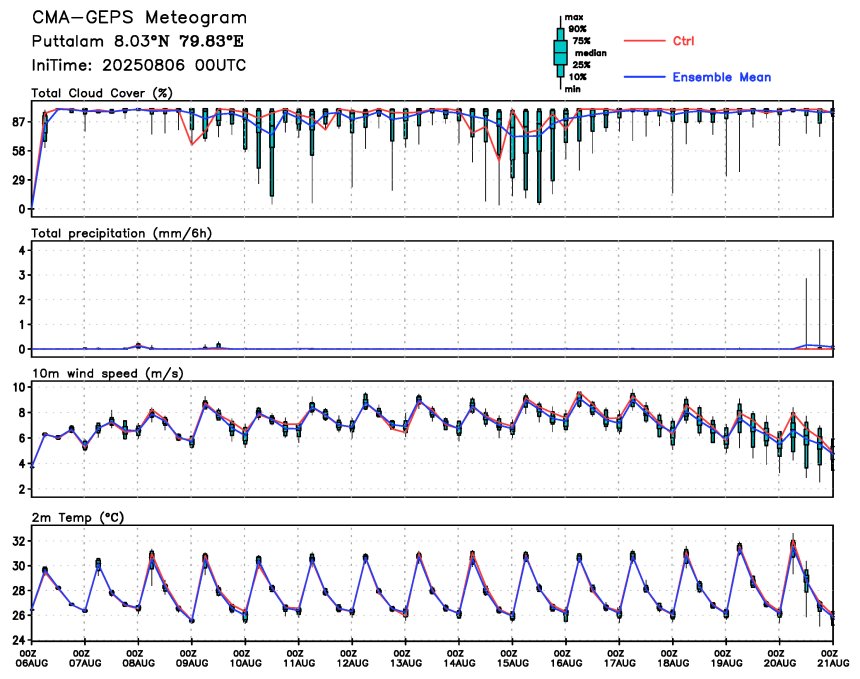Click the '00Z 16AUG' time axis label

coord(566,658)
